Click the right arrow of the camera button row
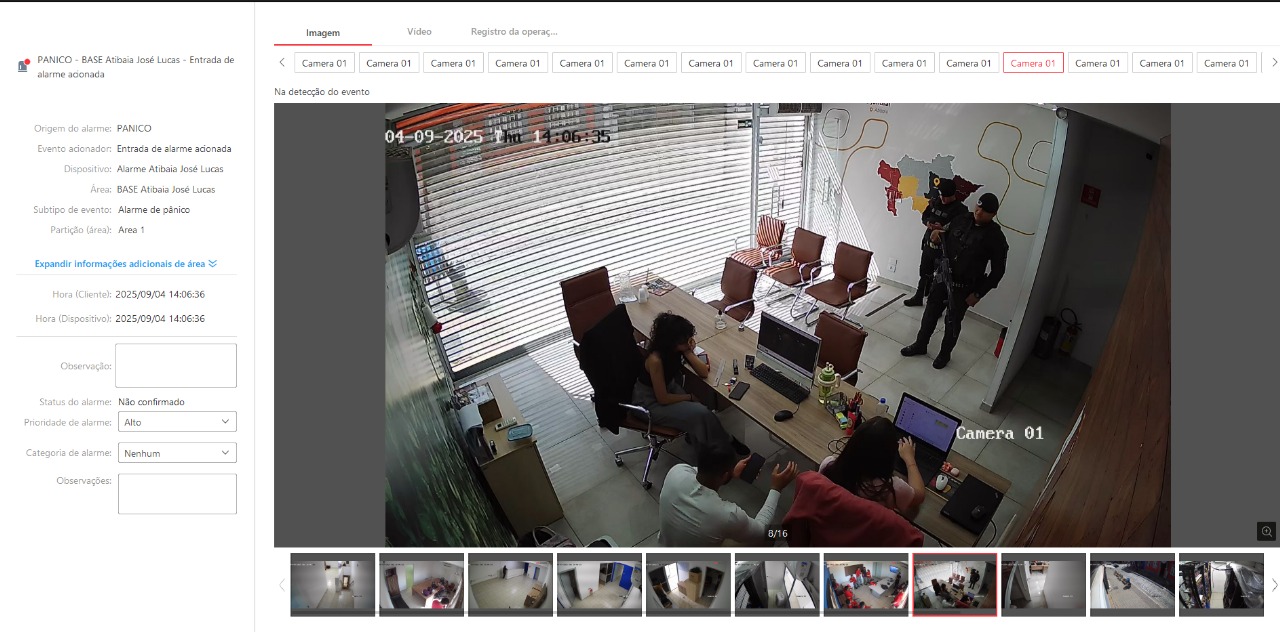 (x=1274, y=62)
